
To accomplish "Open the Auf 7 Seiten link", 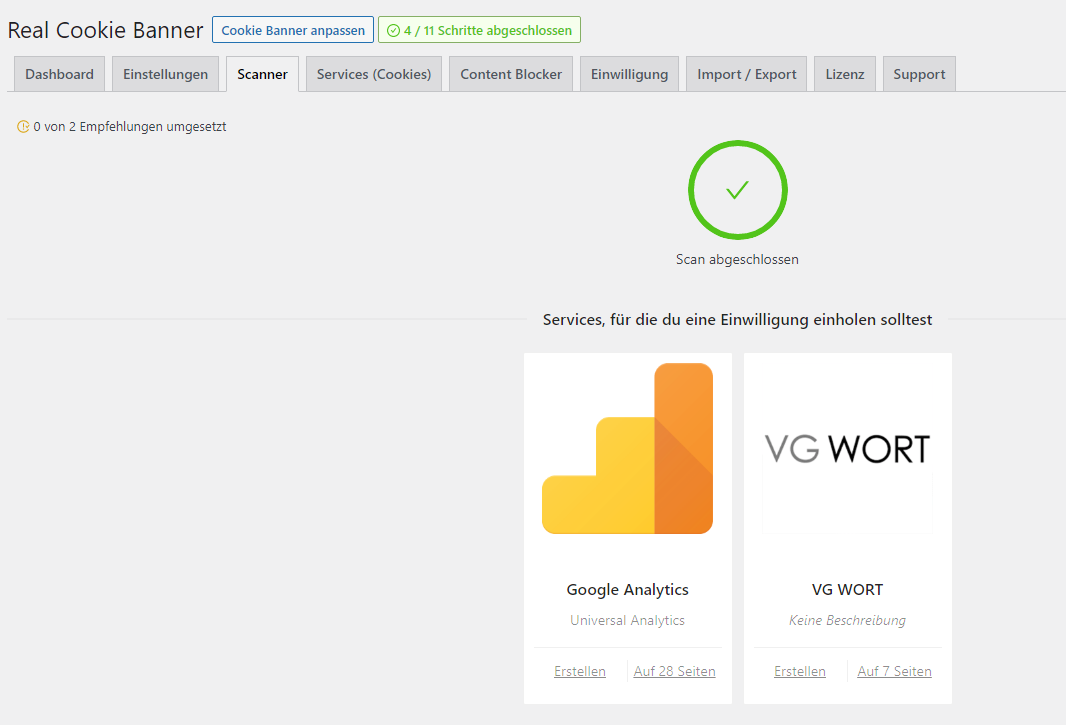I will tap(895, 671).
